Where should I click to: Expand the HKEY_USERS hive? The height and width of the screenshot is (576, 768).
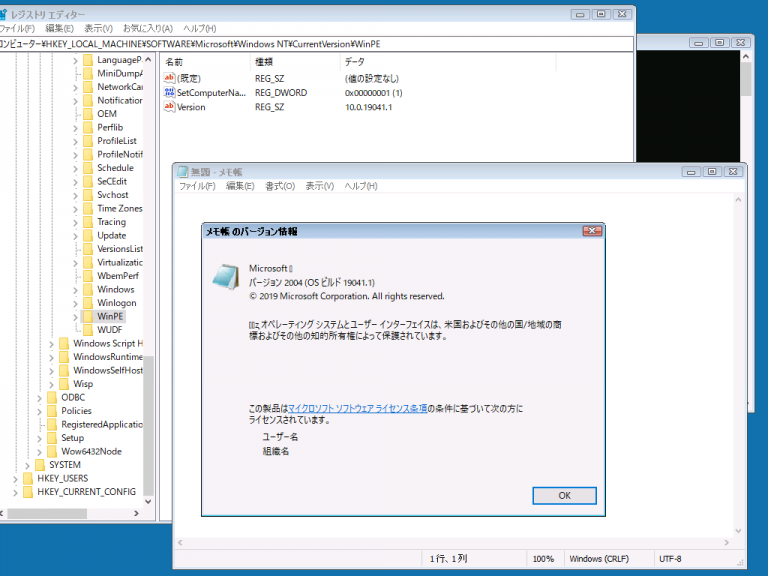pos(16,479)
